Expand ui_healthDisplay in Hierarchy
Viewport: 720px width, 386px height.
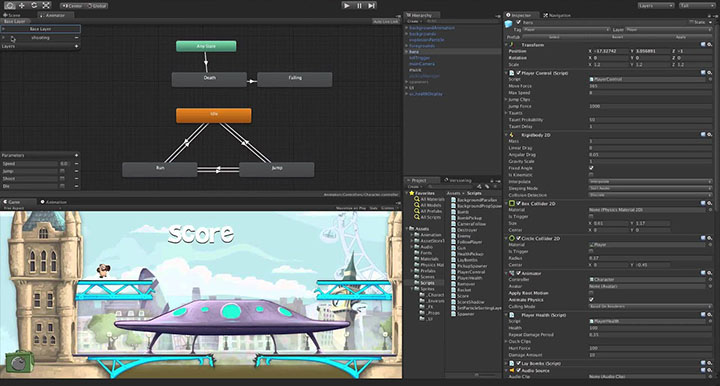click(x=406, y=94)
